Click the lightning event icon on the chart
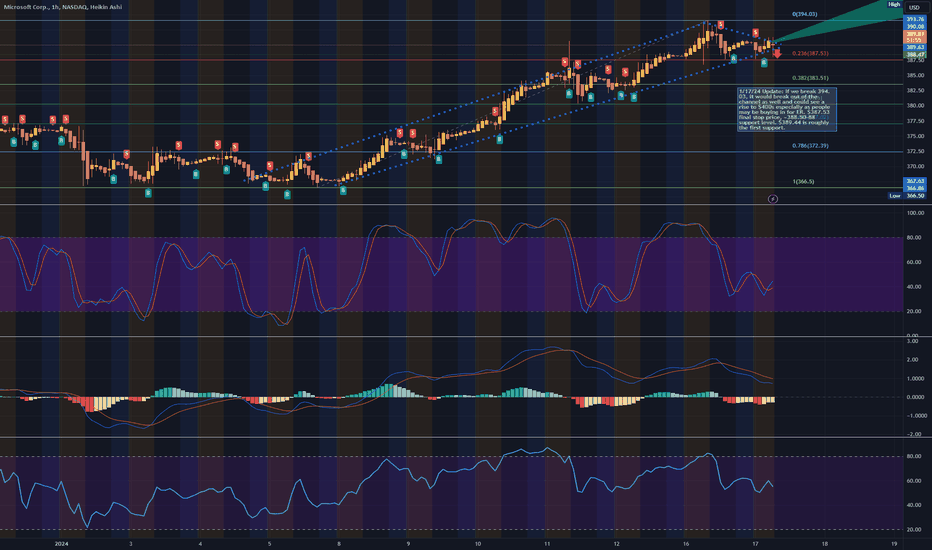The height and width of the screenshot is (550, 932). pyautogui.click(x=773, y=199)
